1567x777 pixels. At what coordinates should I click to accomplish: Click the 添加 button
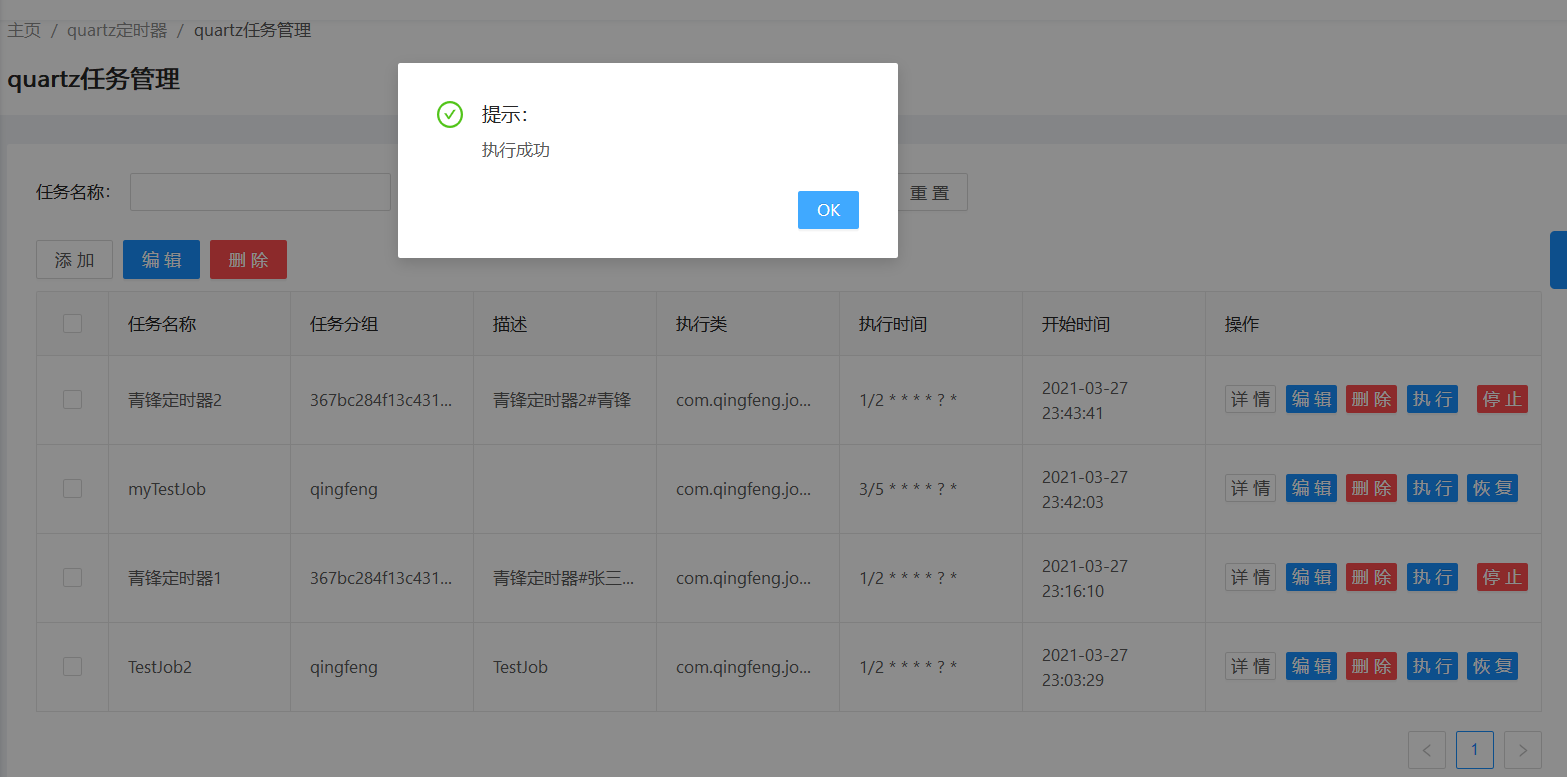[x=74, y=260]
